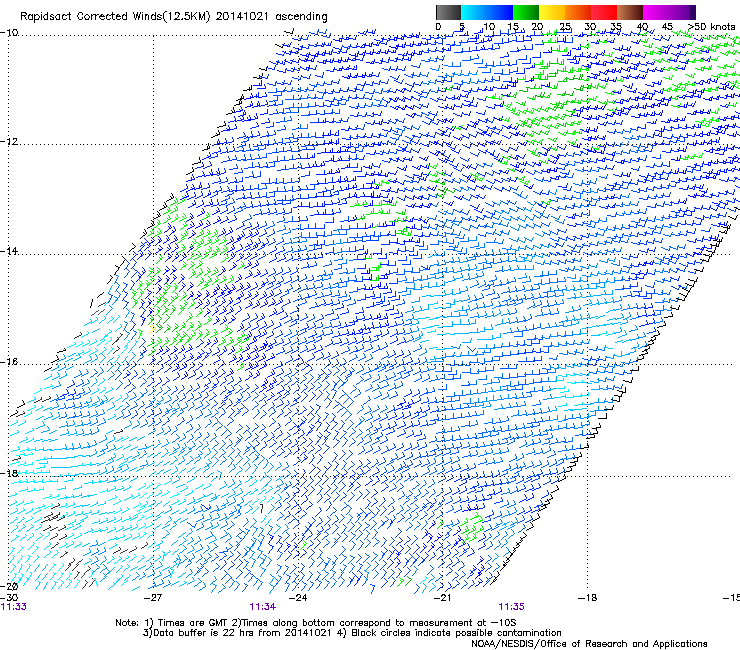This screenshot has width=740, height=650.
Task: Click the yellow 20-25 knots legend color
Action: (x=552, y=12)
